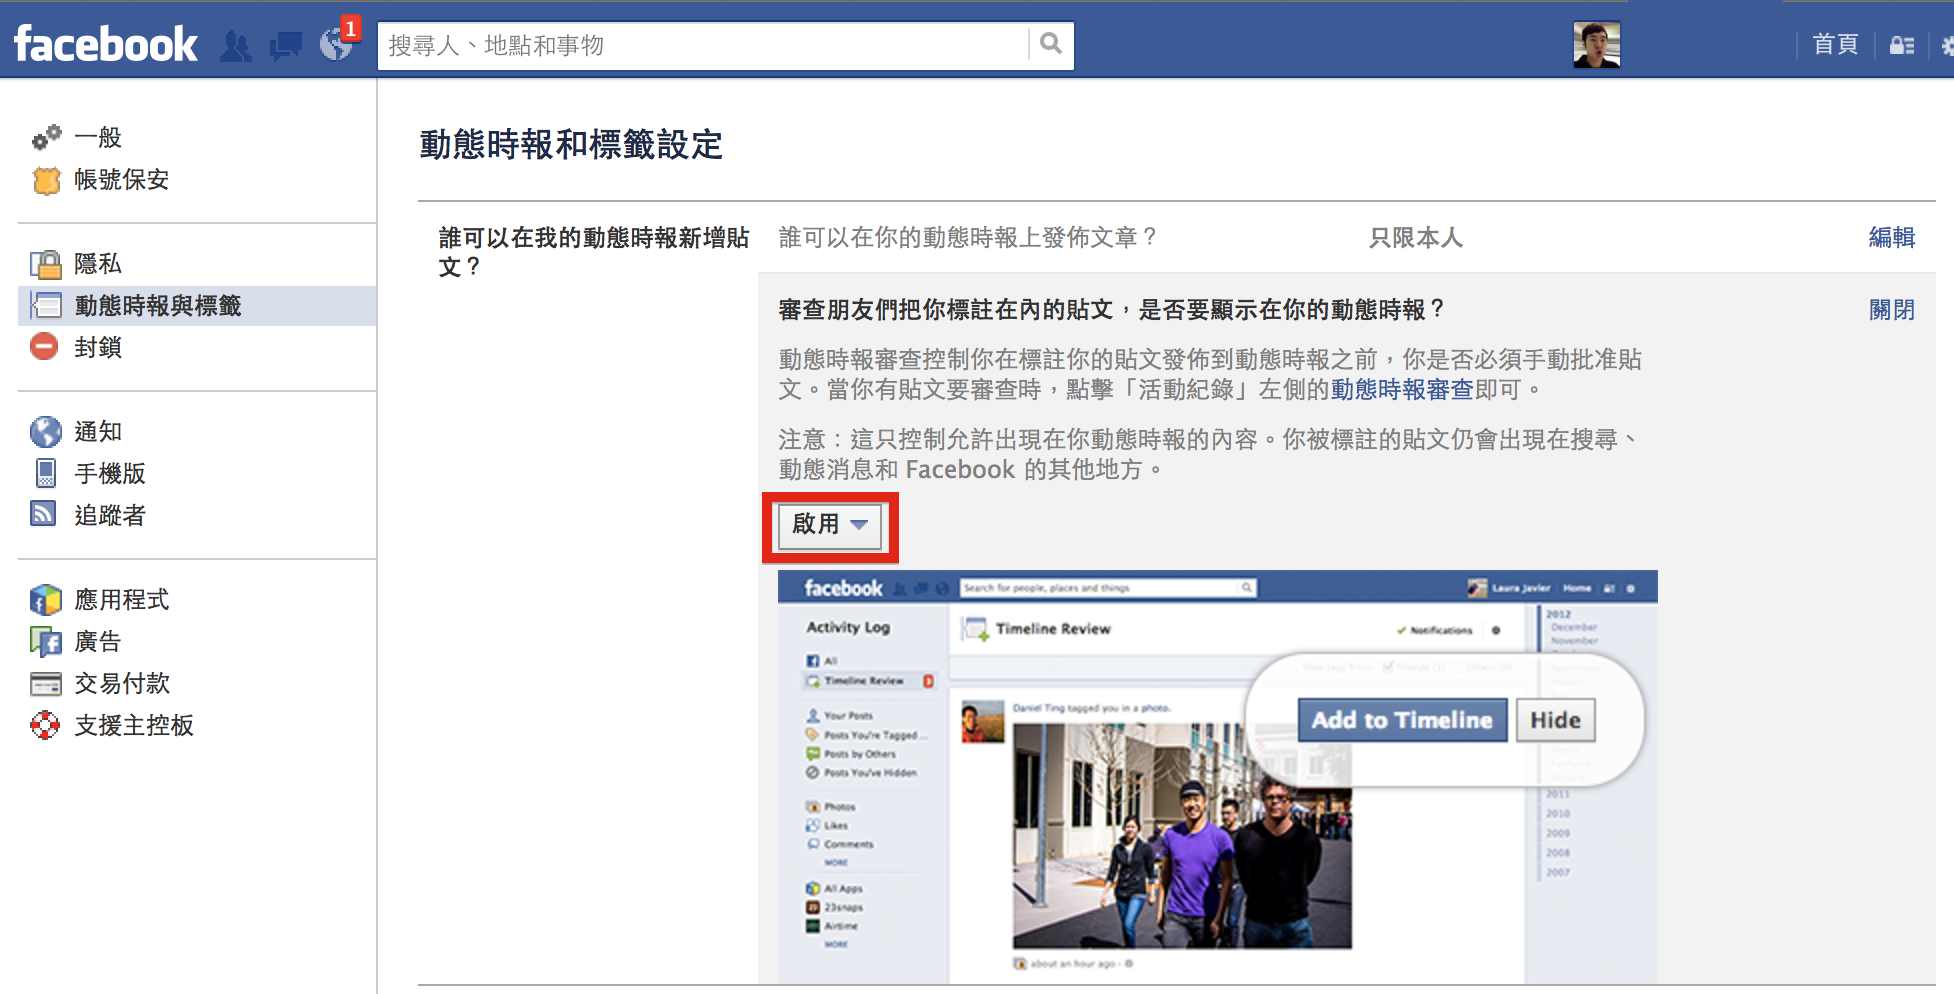Click the badge icon beside 帳號保安
This screenshot has width=1954, height=994.
point(46,180)
